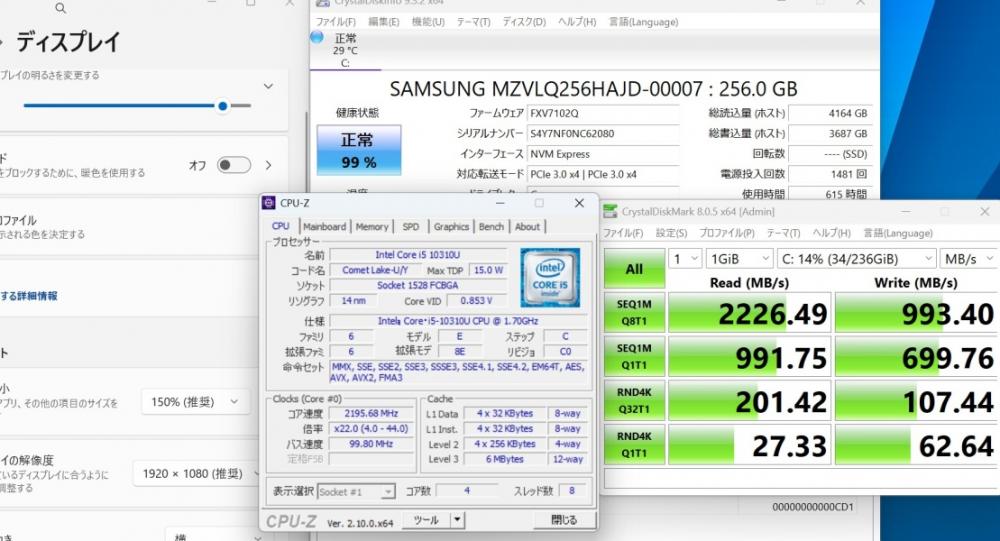The height and width of the screenshot is (541, 1000).
Task: Run the RND4K Q1T1 test button
Action: [x=634, y=445]
